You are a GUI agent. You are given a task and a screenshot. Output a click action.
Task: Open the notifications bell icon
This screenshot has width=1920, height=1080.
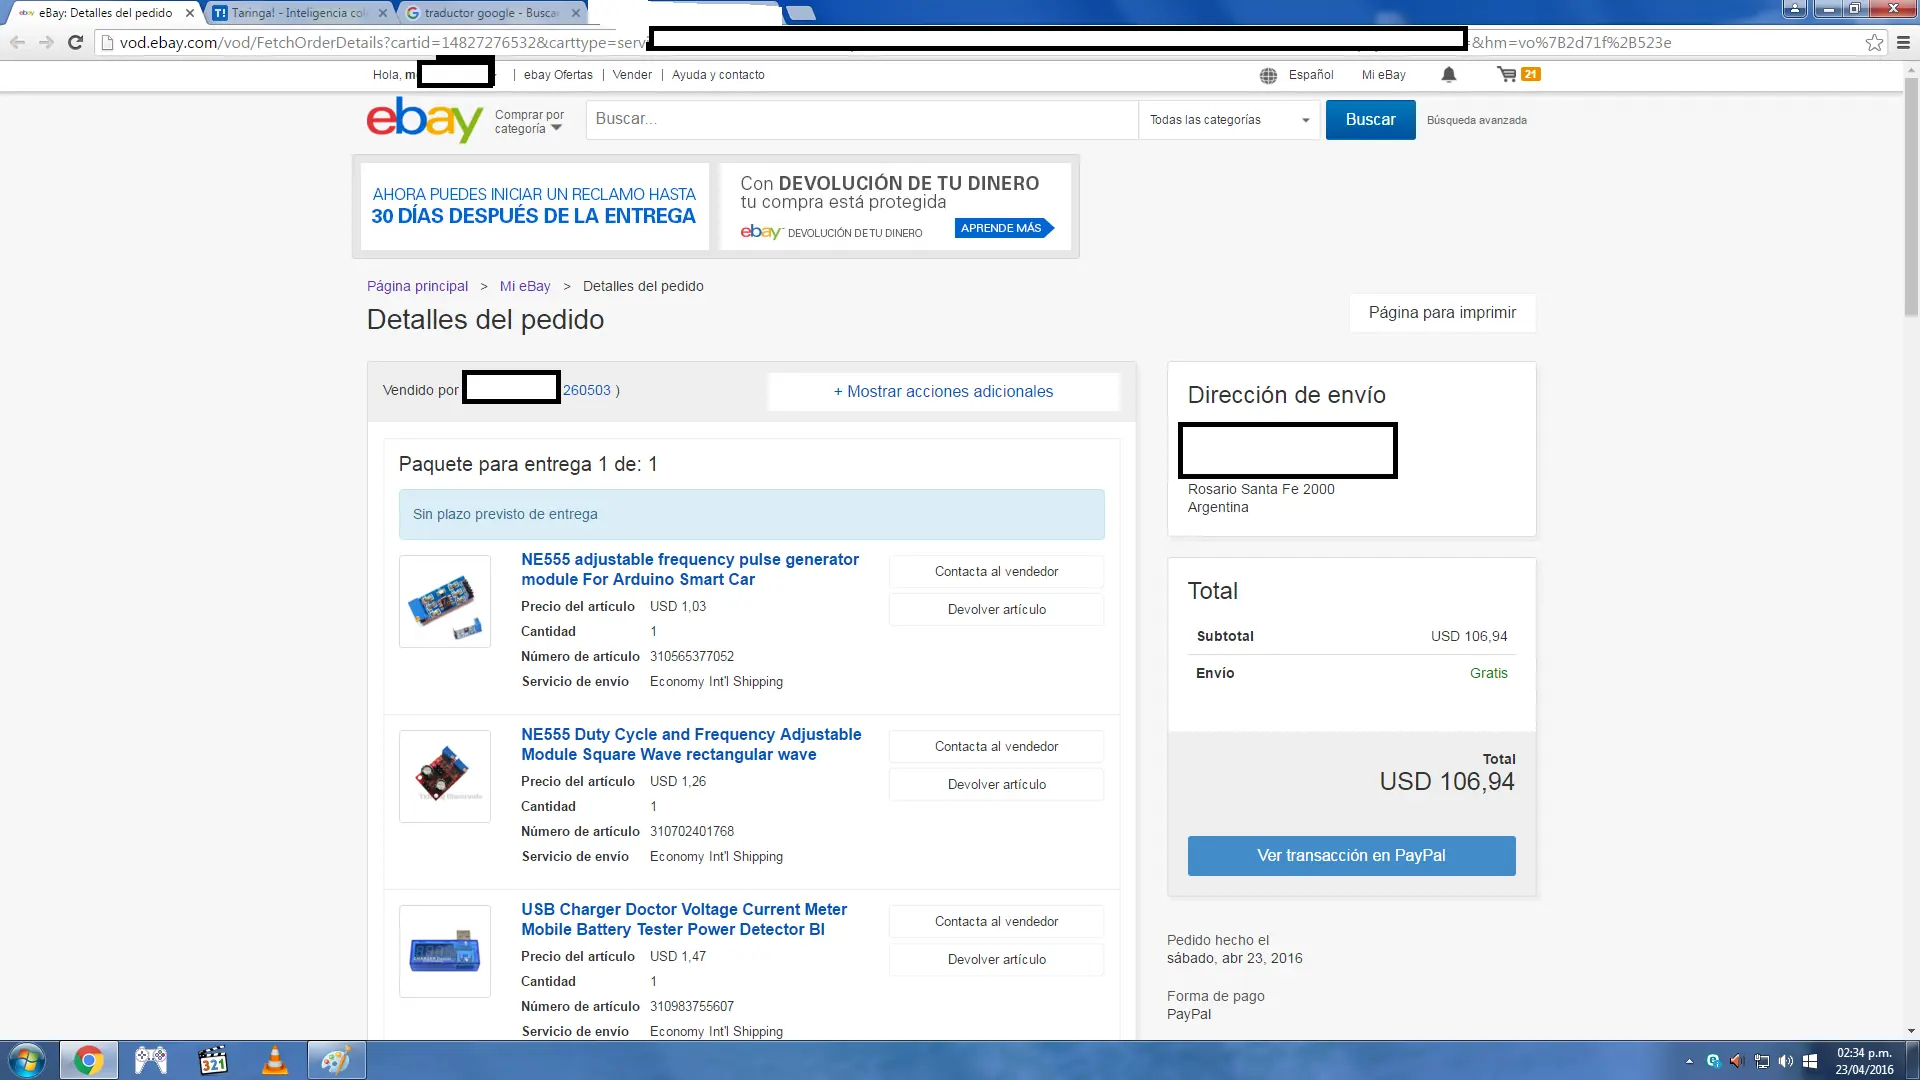[x=1448, y=74]
